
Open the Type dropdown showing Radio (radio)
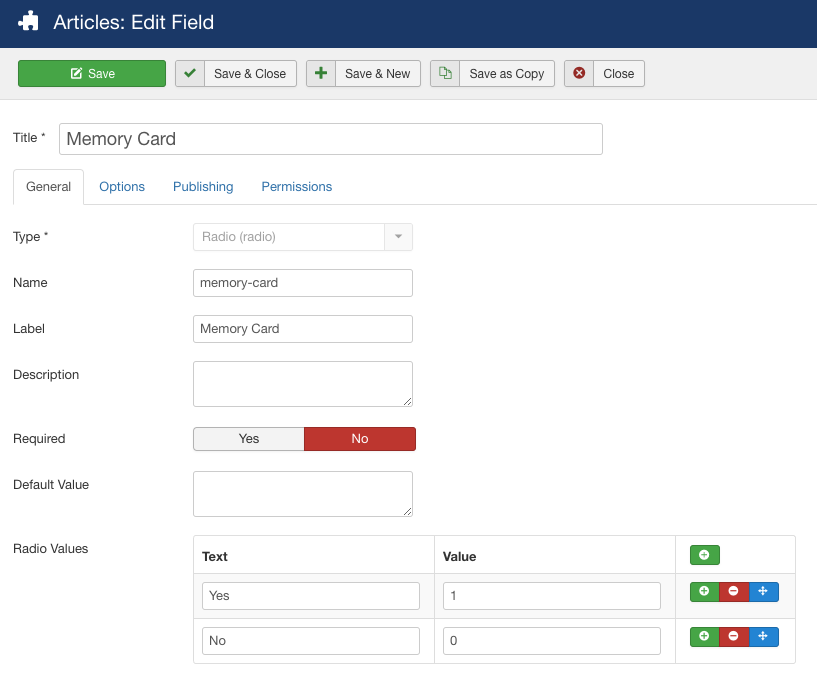tap(290, 237)
